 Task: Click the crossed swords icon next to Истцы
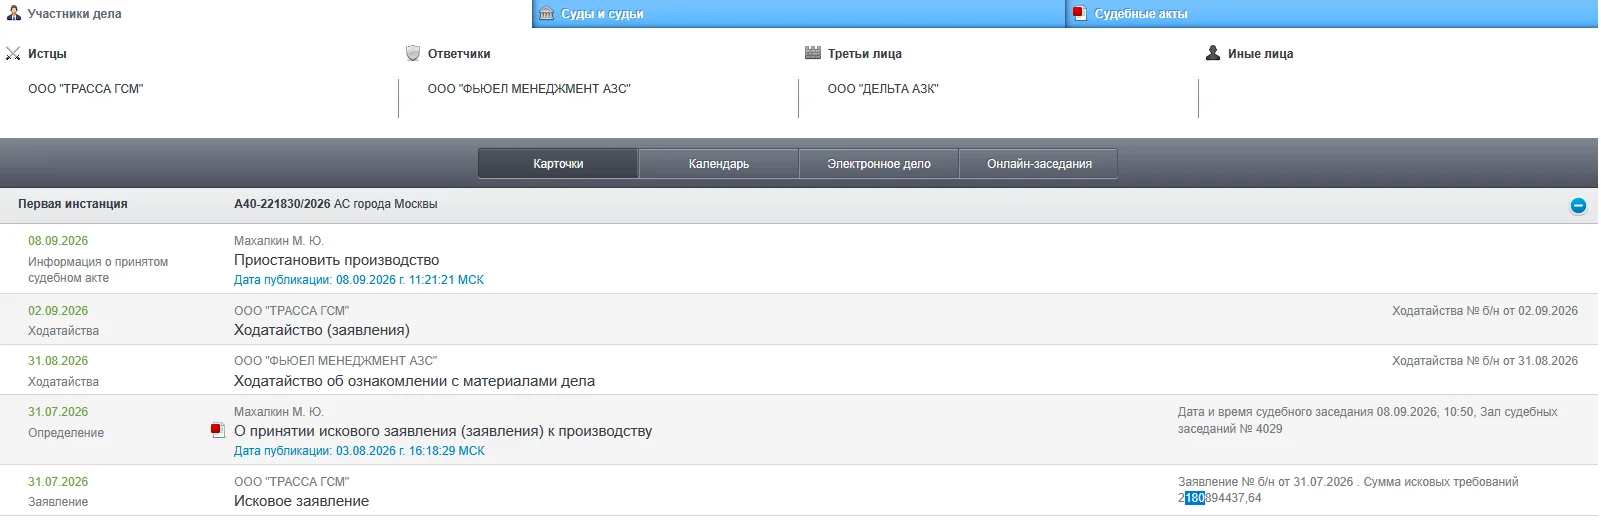pos(13,54)
